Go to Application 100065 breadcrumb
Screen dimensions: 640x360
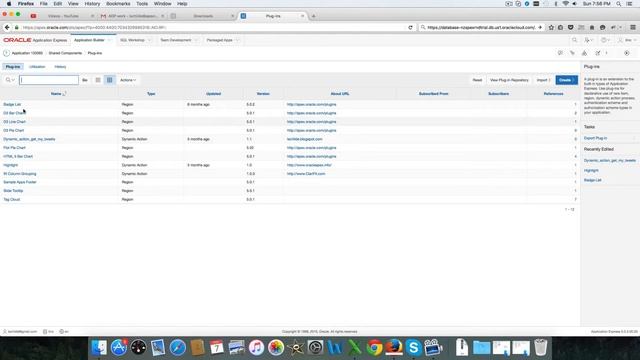tap(27, 53)
